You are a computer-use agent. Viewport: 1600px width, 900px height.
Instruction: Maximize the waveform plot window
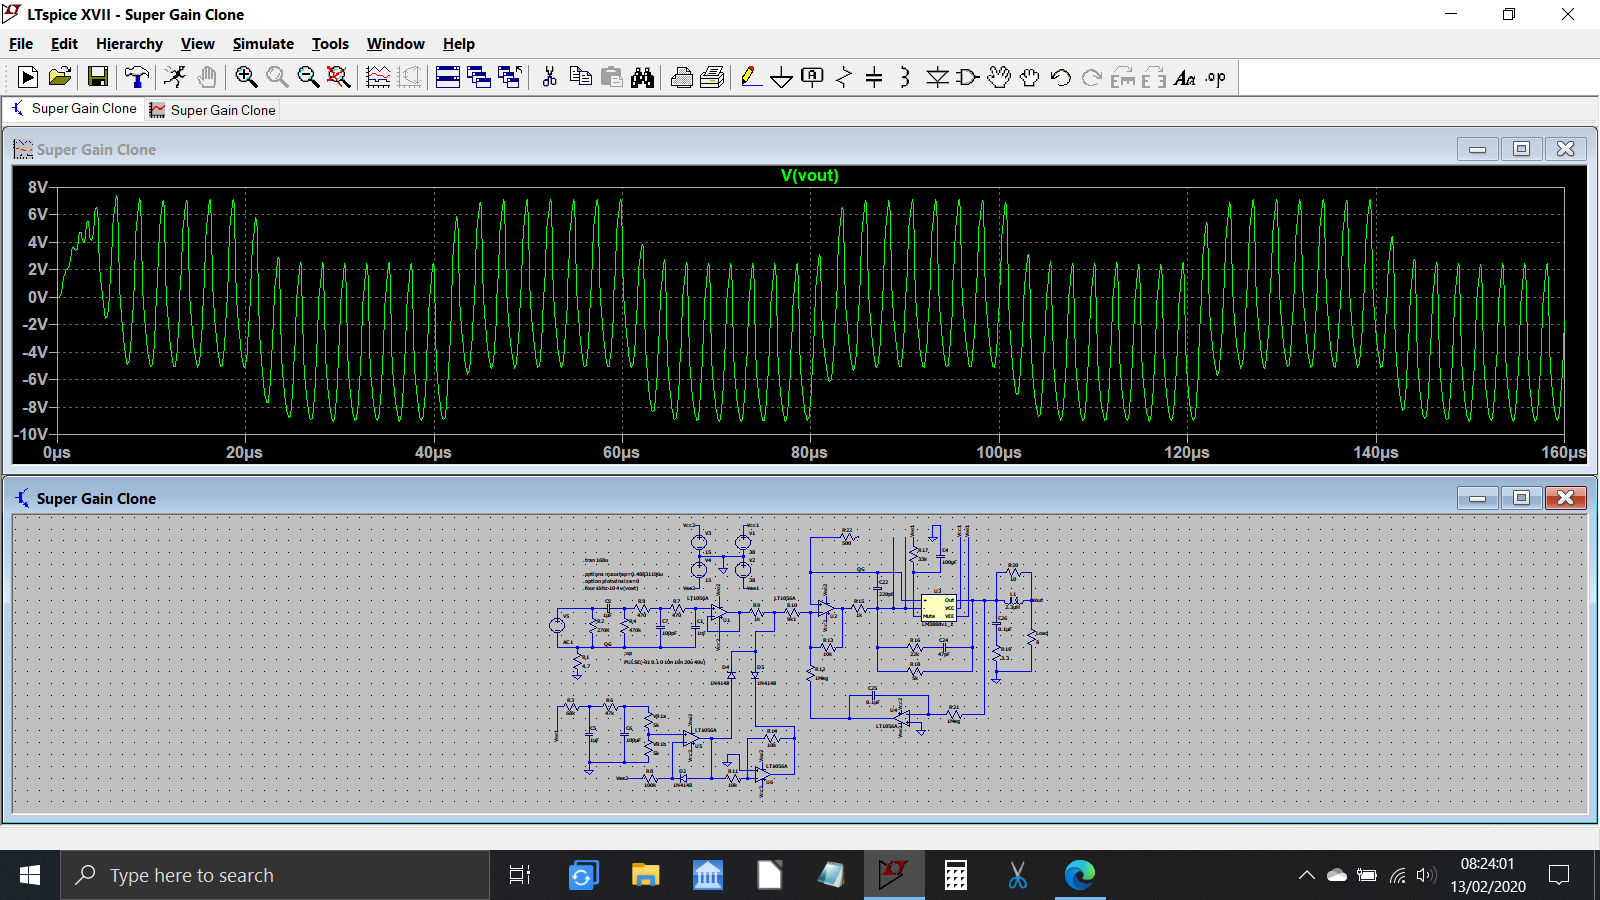click(1521, 149)
